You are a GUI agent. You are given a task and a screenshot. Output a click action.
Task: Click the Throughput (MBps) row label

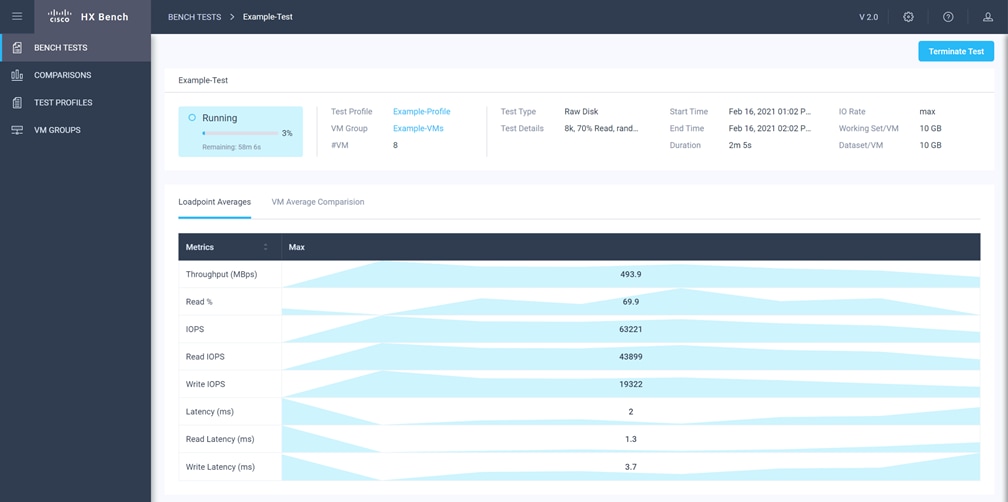[x=222, y=274]
